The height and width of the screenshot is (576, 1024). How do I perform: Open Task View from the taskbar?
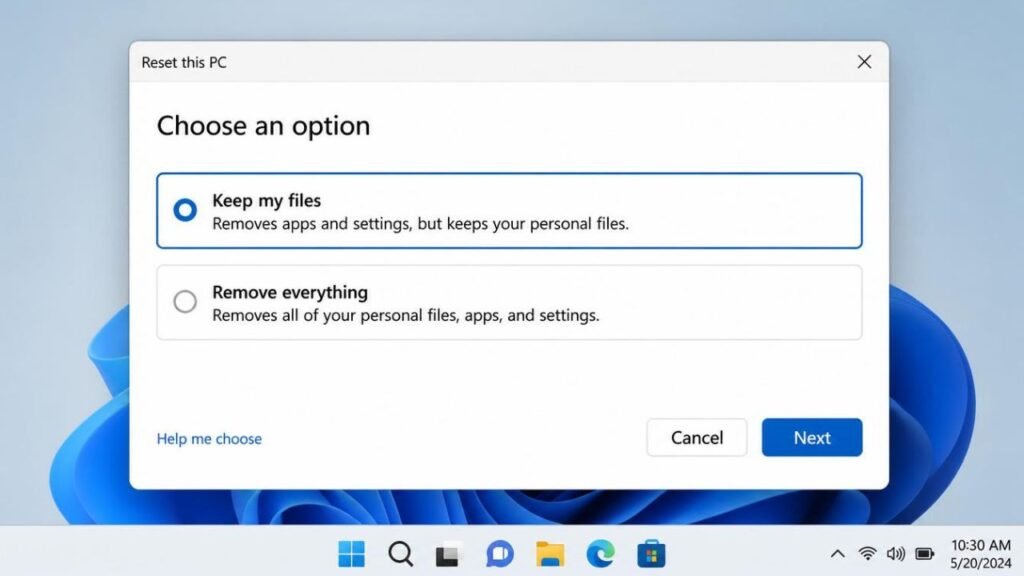[x=449, y=554]
